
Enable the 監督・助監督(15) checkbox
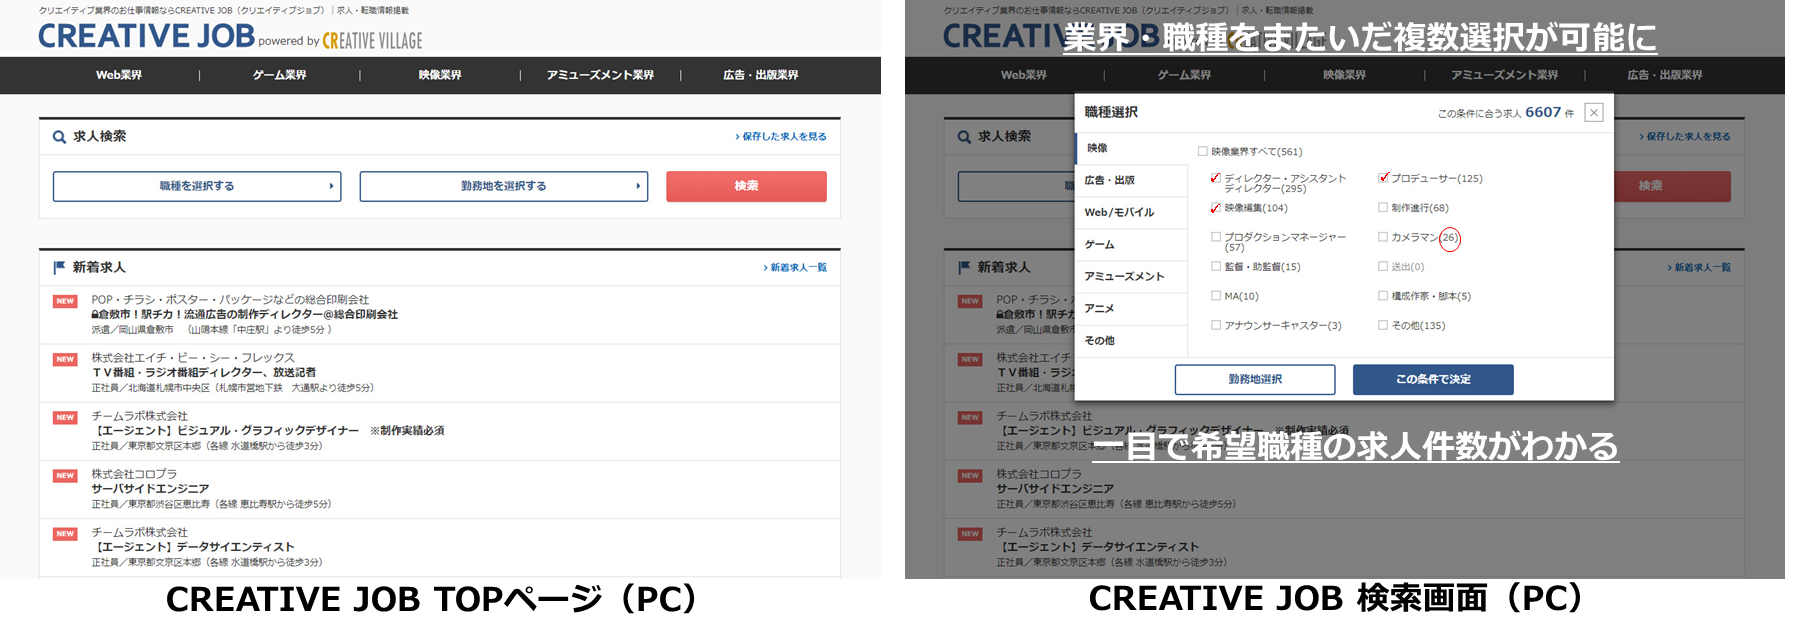(1216, 267)
